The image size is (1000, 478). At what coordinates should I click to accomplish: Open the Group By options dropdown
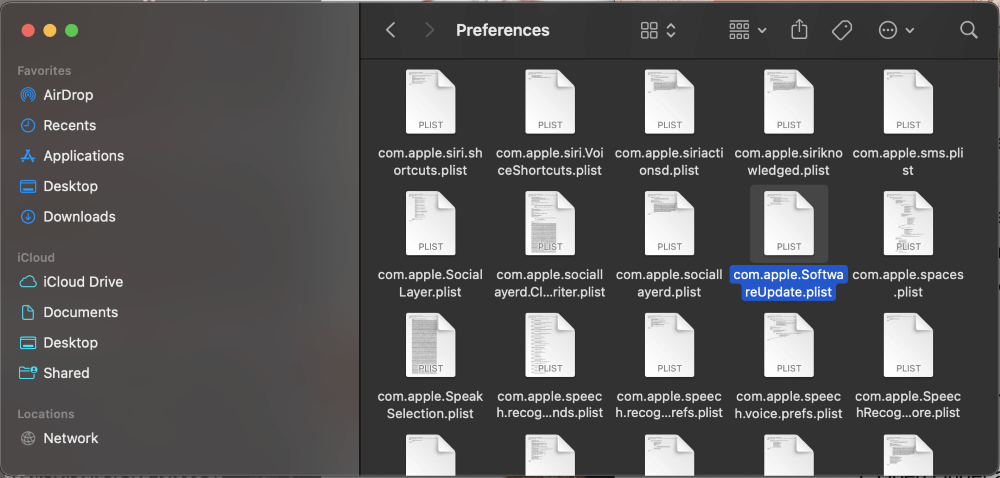pos(747,30)
